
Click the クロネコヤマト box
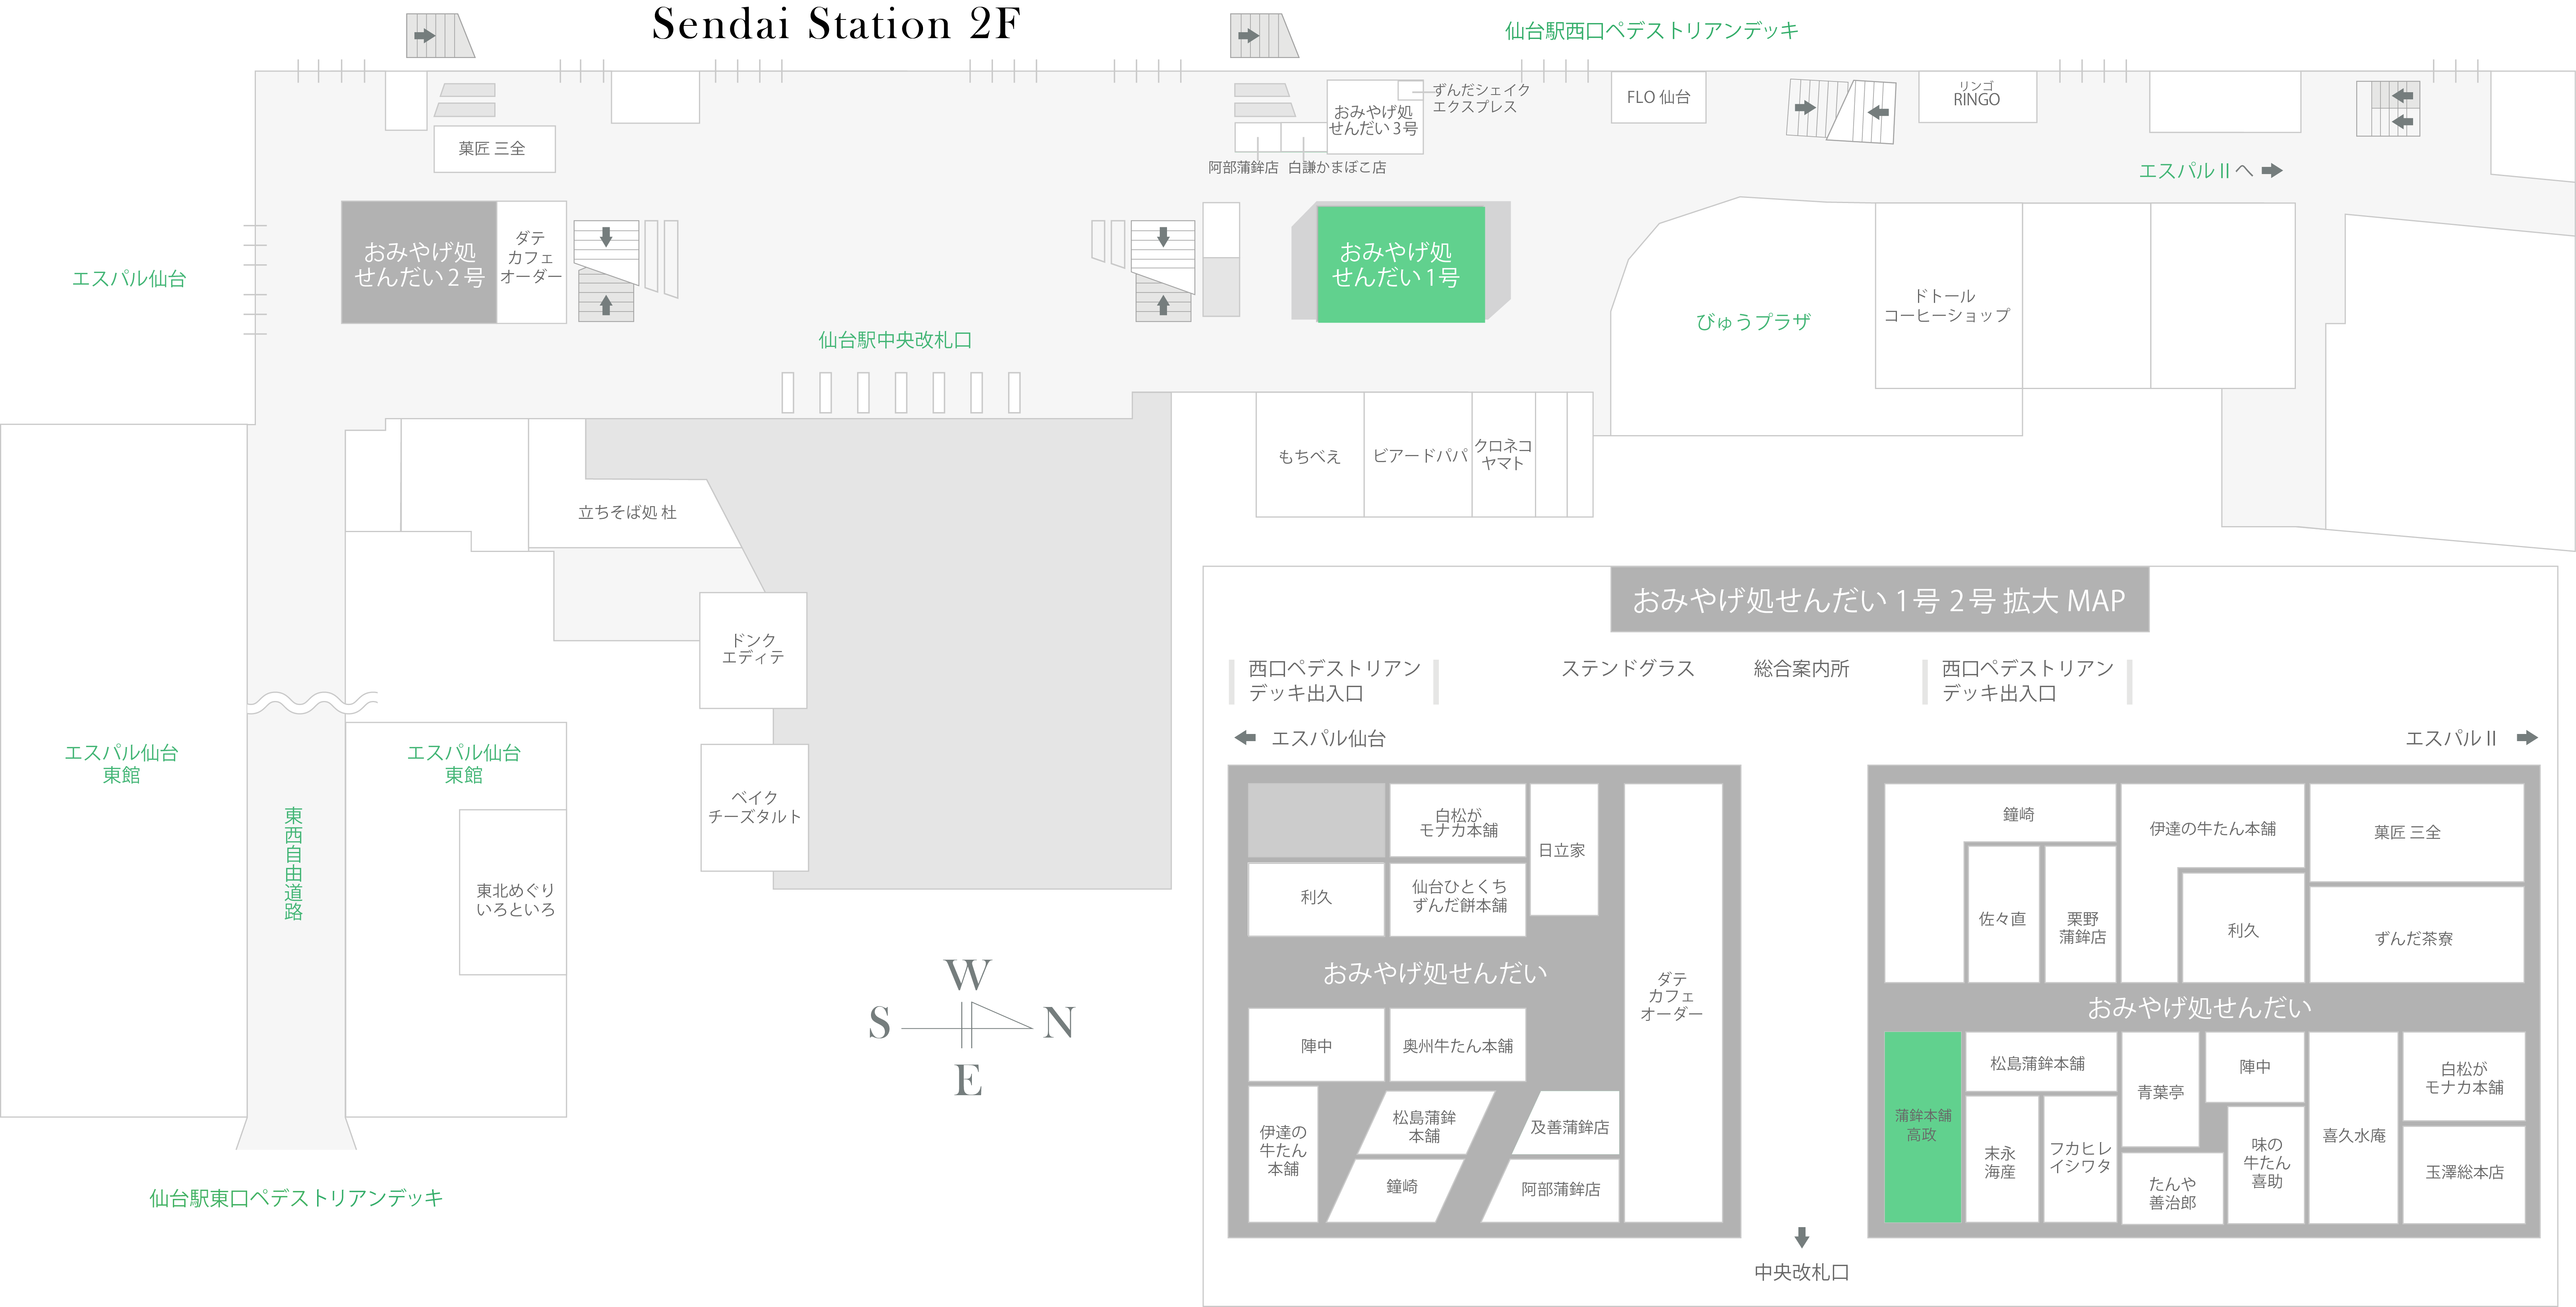(x=1503, y=455)
